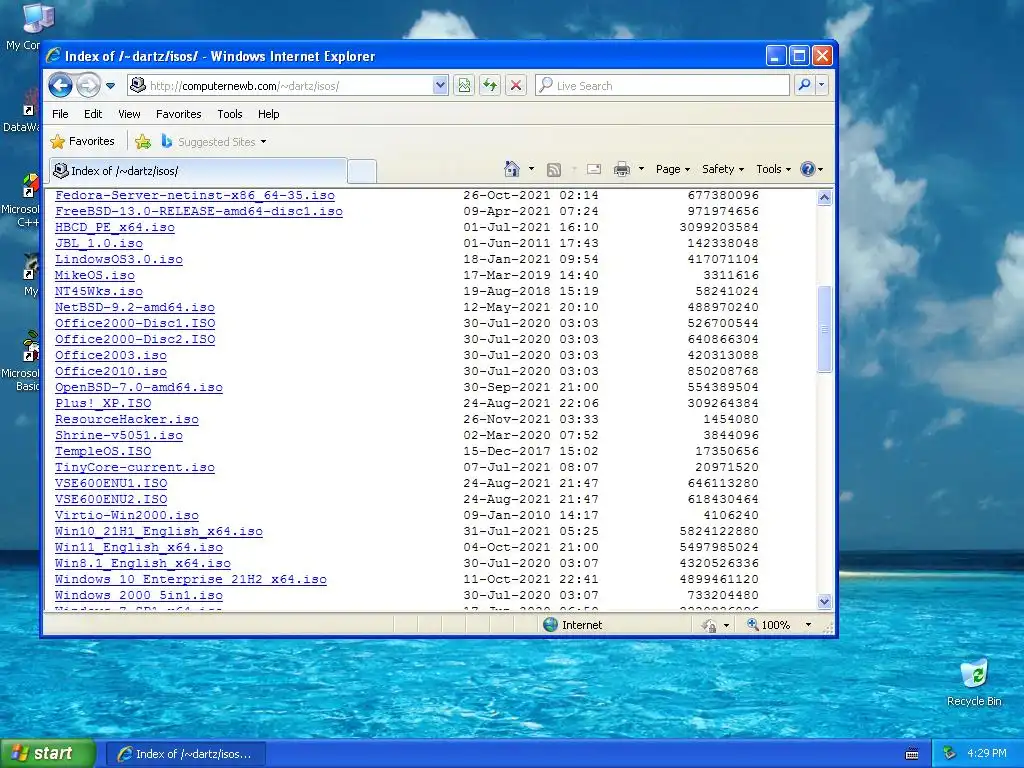Viewport: 1024px width, 768px height.
Task: Open the Favorites center star button
Action: click(x=82, y=141)
